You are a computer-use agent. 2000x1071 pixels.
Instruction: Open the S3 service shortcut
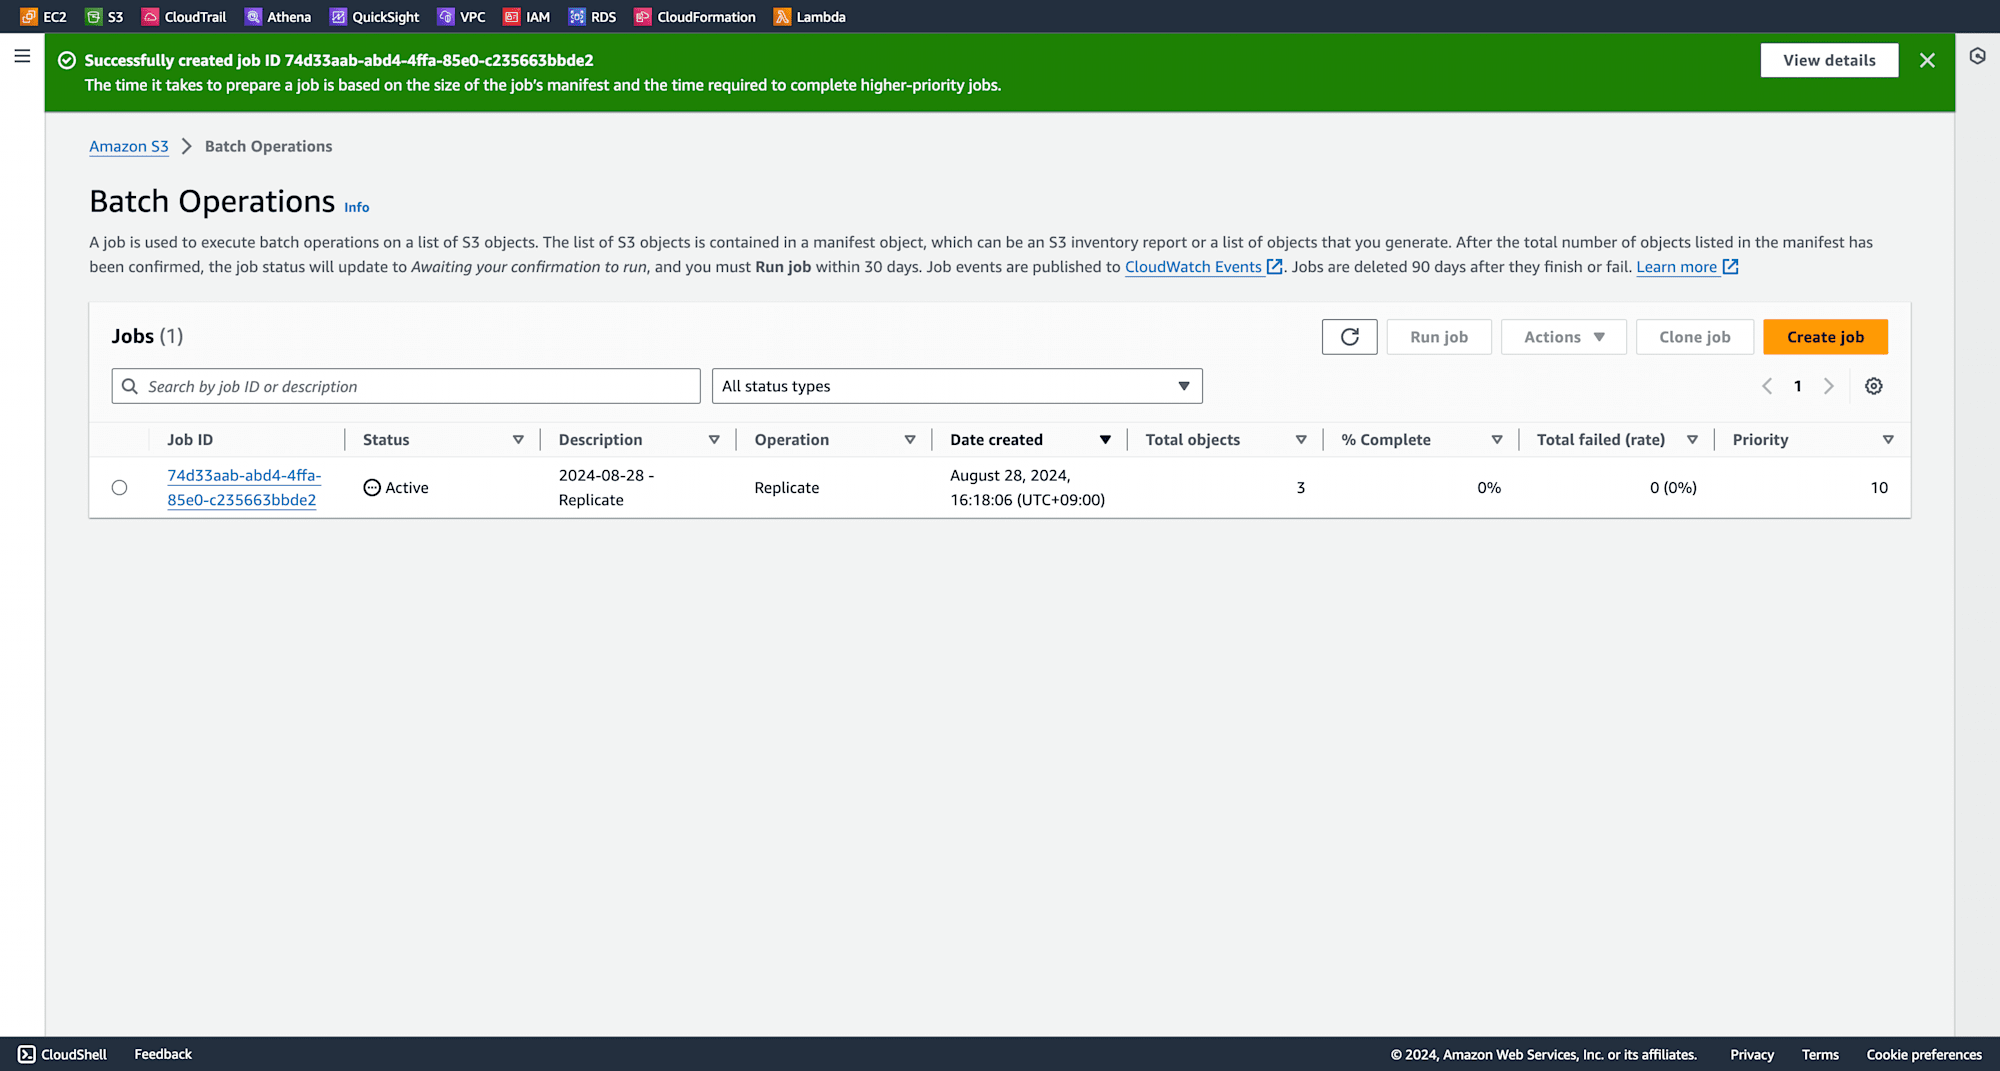pyautogui.click(x=104, y=17)
